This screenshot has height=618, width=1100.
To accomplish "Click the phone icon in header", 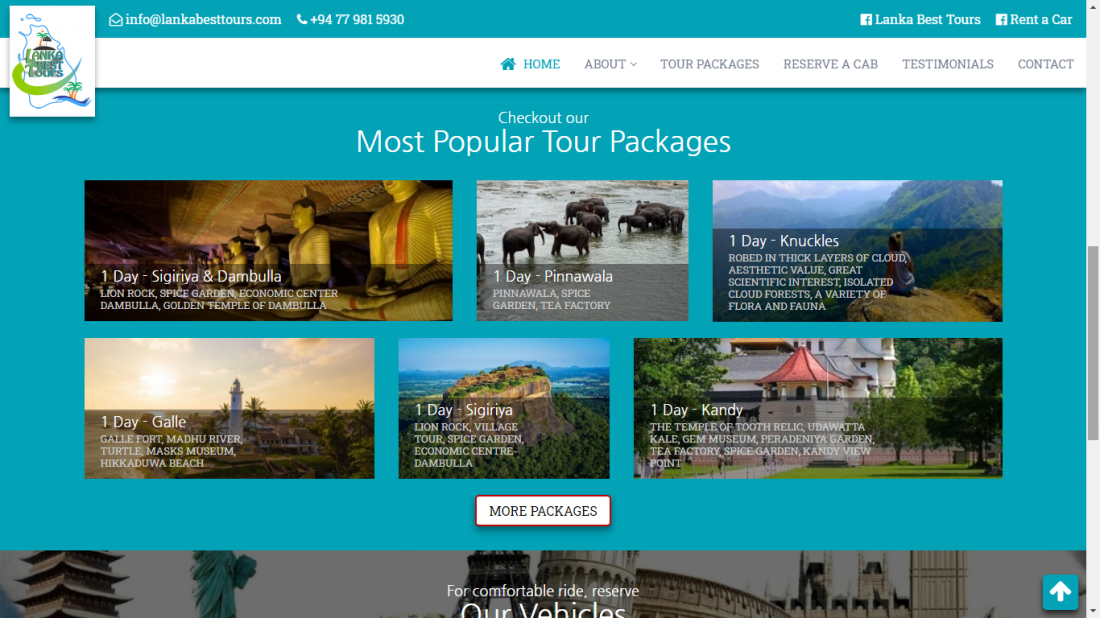I will (302, 20).
